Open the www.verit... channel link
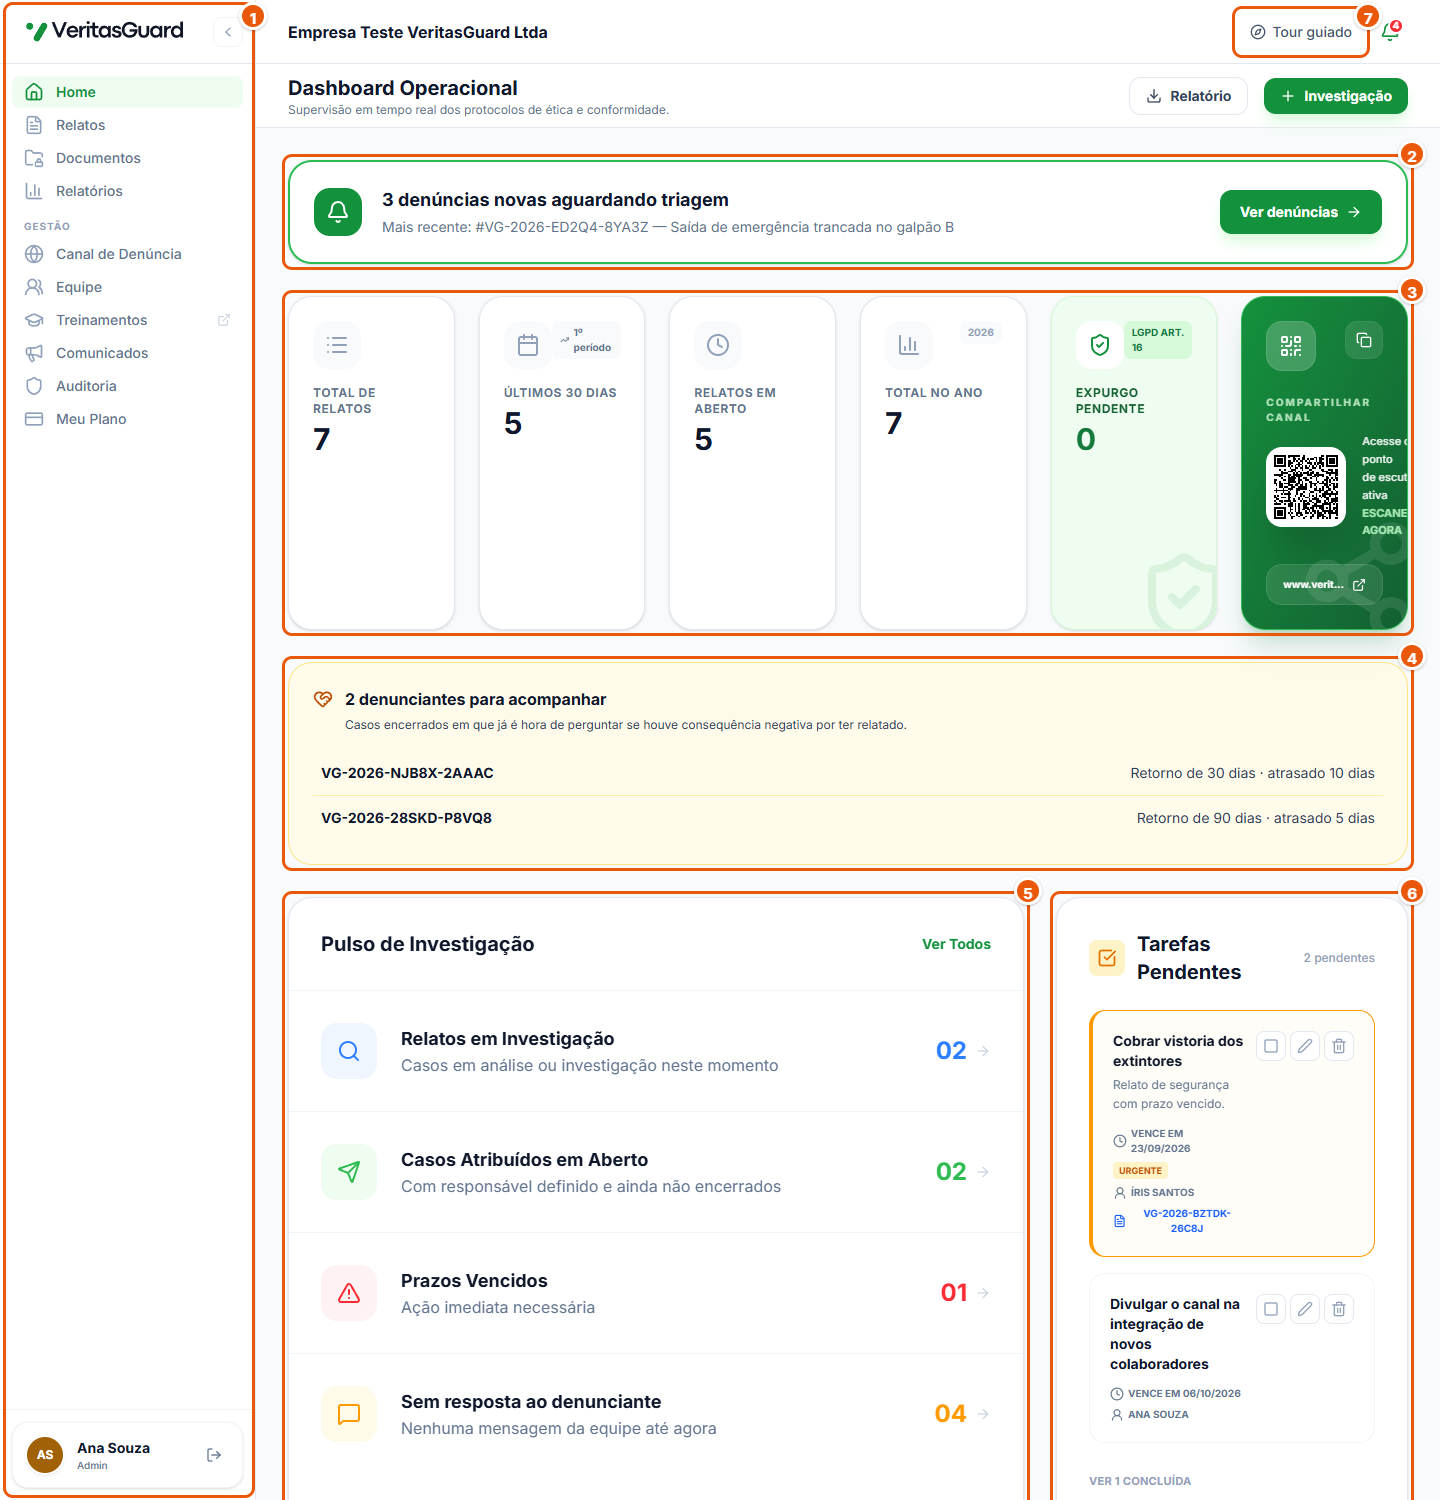This screenshot has height=1500, width=1440. pyautogui.click(x=1324, y=585)
